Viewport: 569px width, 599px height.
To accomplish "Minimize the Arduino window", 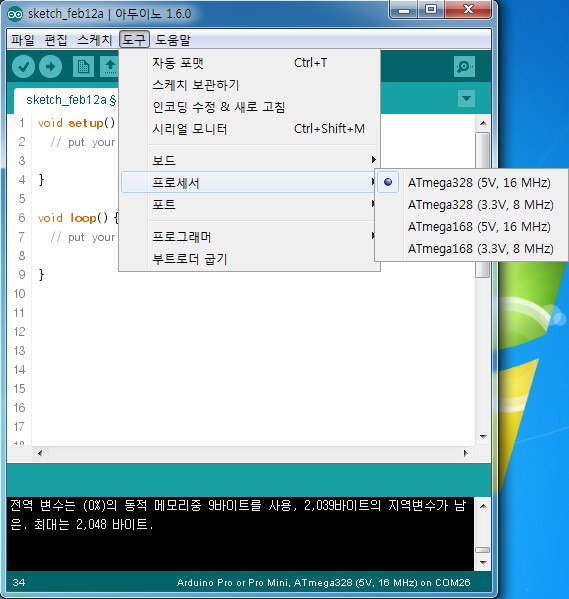I will 404,10.
